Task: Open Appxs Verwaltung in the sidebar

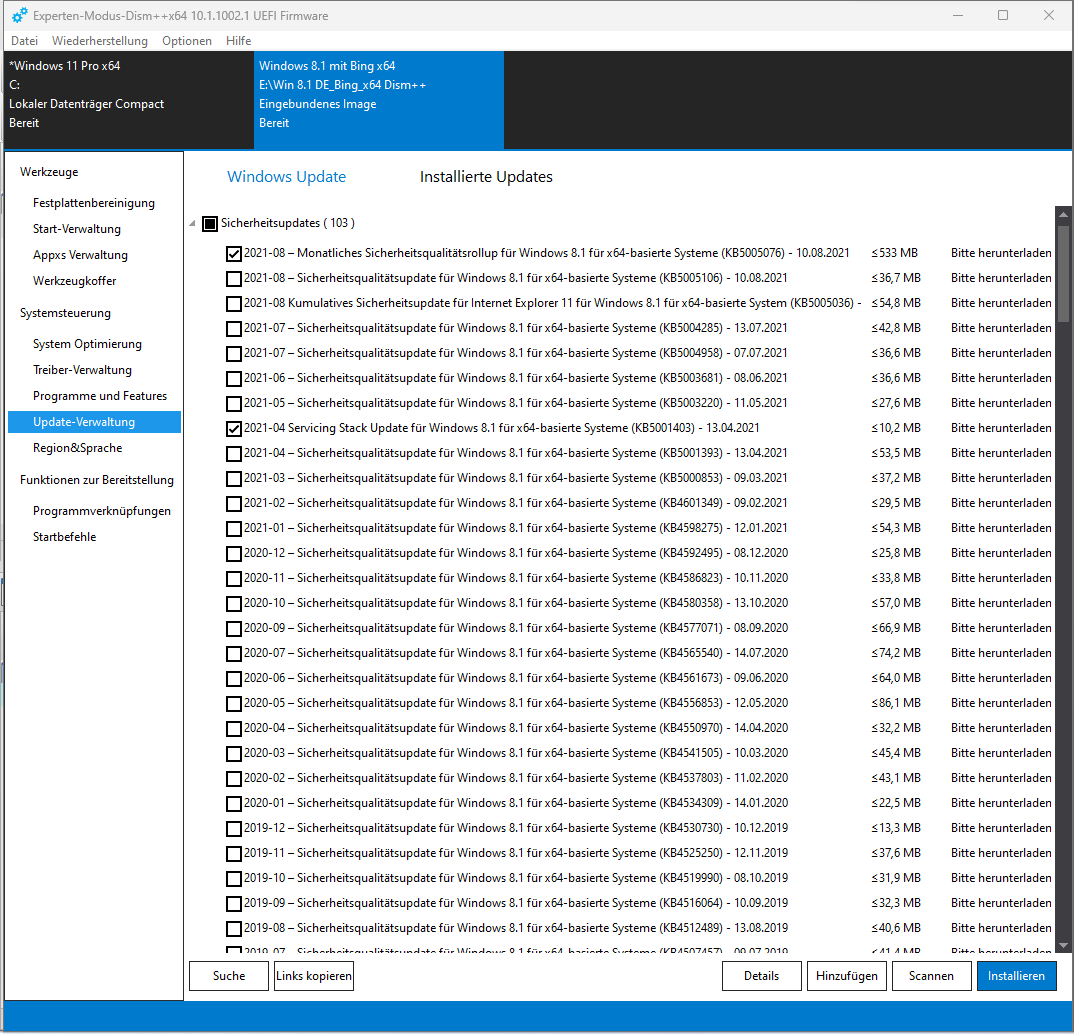Action: pyautogui.click(x=80, y=255)
